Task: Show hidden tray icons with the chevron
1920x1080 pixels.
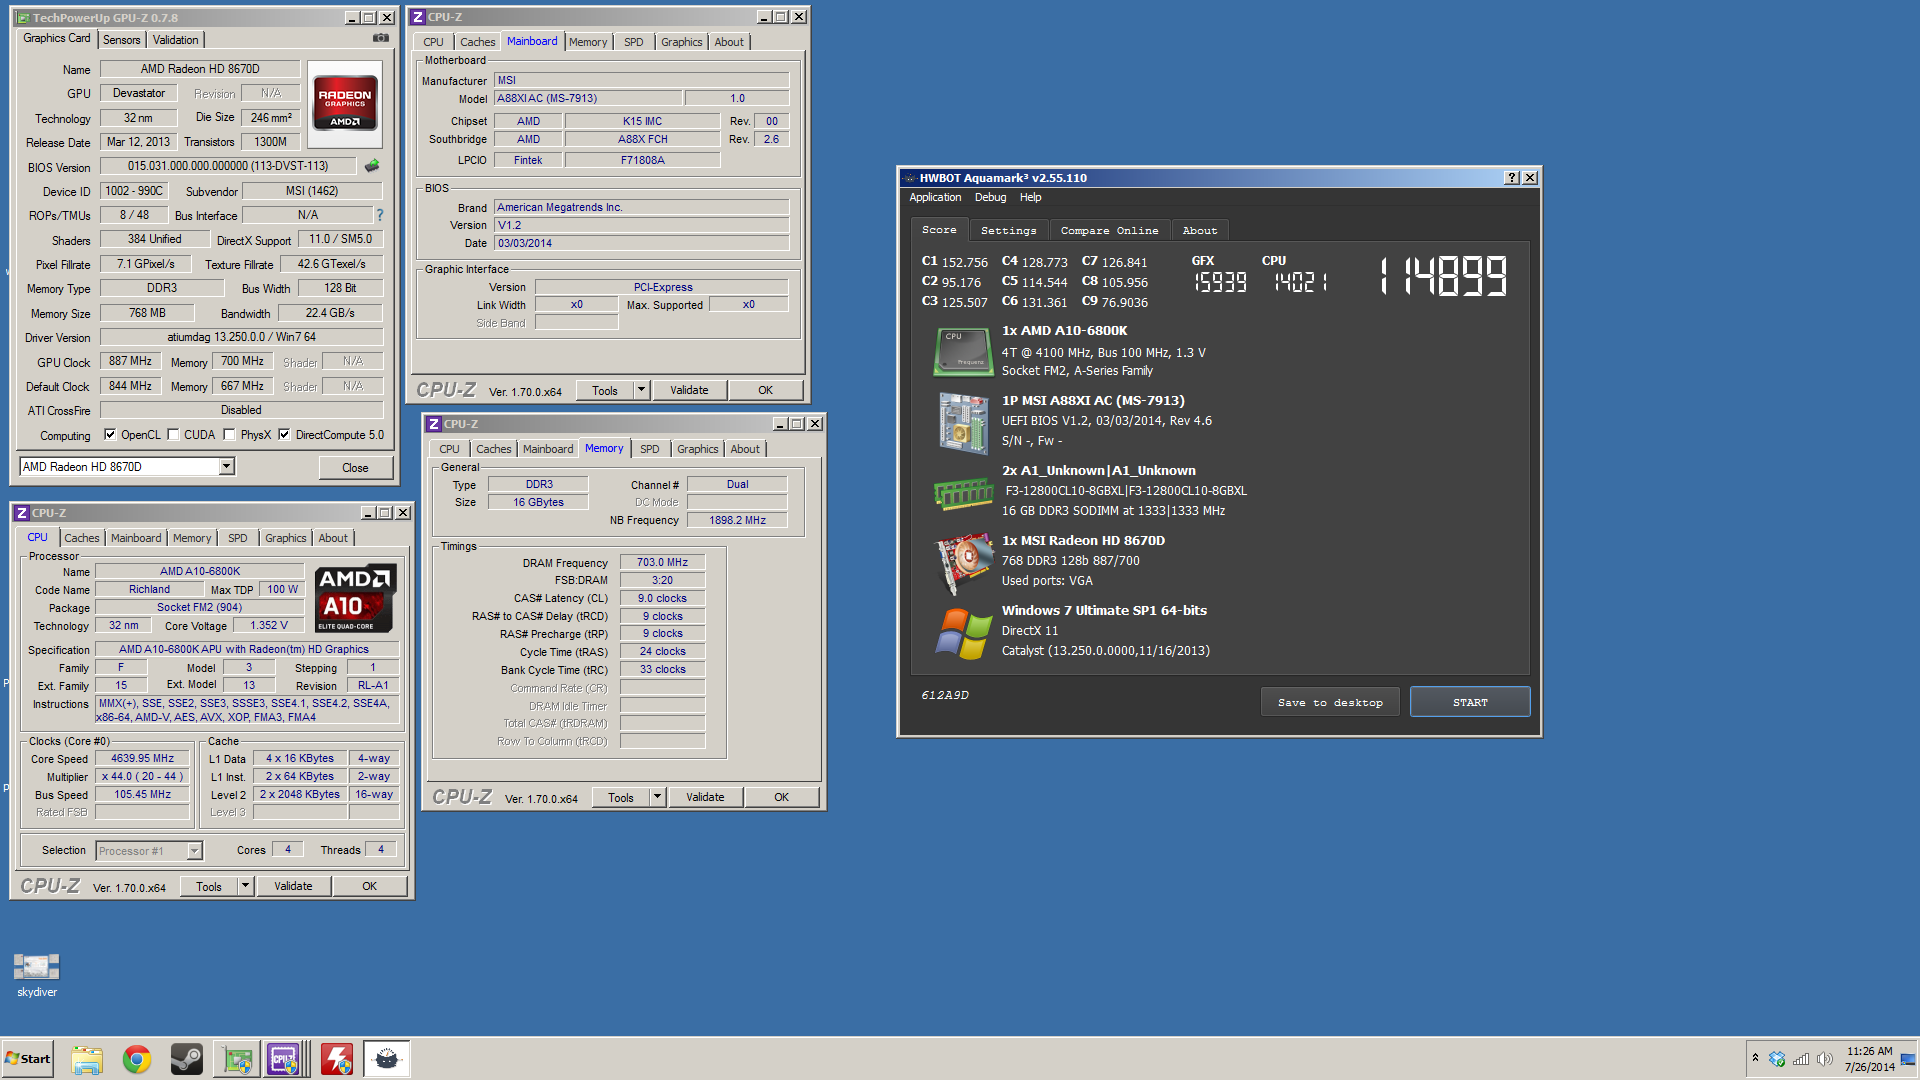Action: tap(1755, 1058)
